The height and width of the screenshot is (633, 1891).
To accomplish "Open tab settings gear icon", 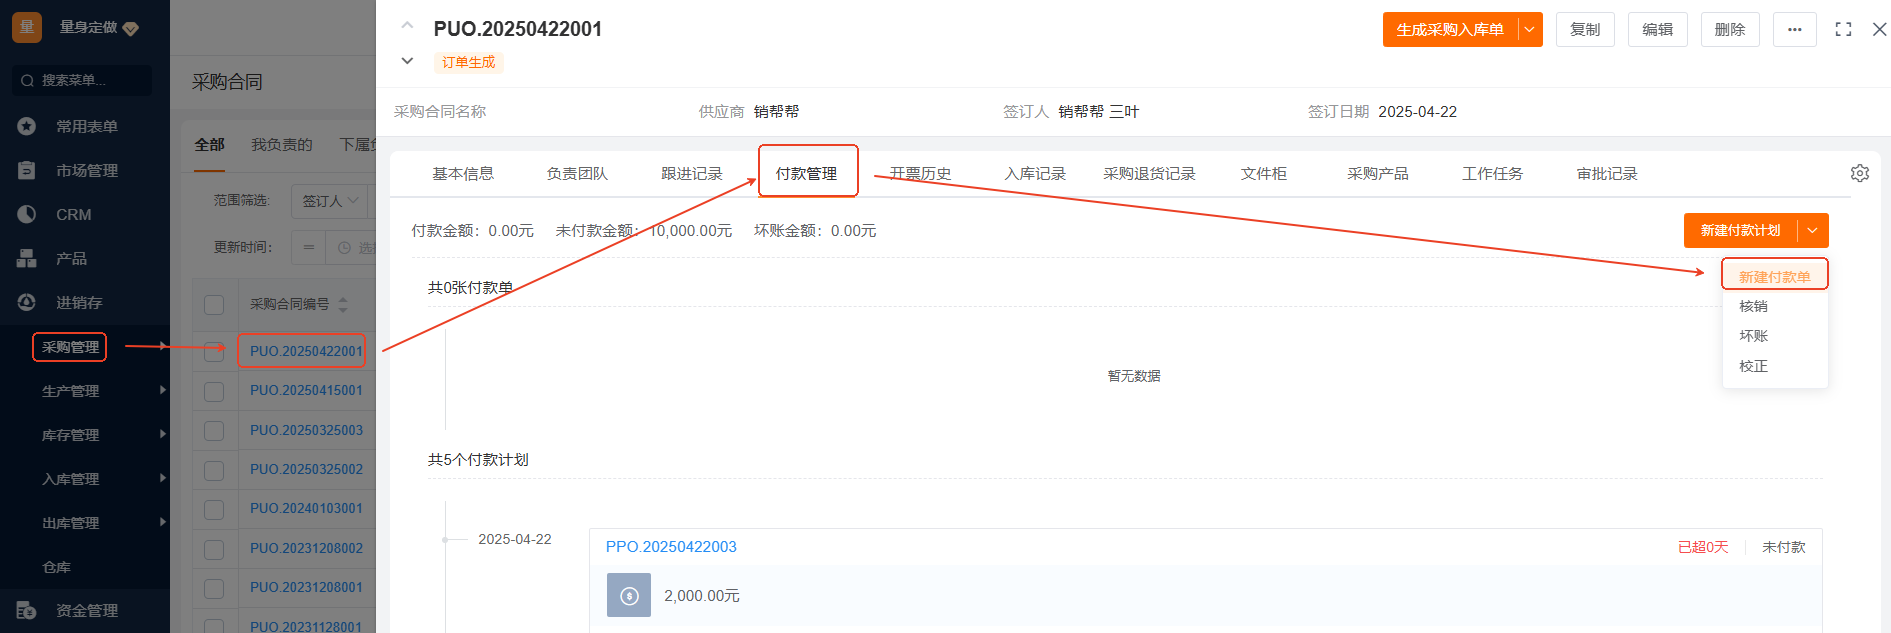I will (x=1860, y=173).
